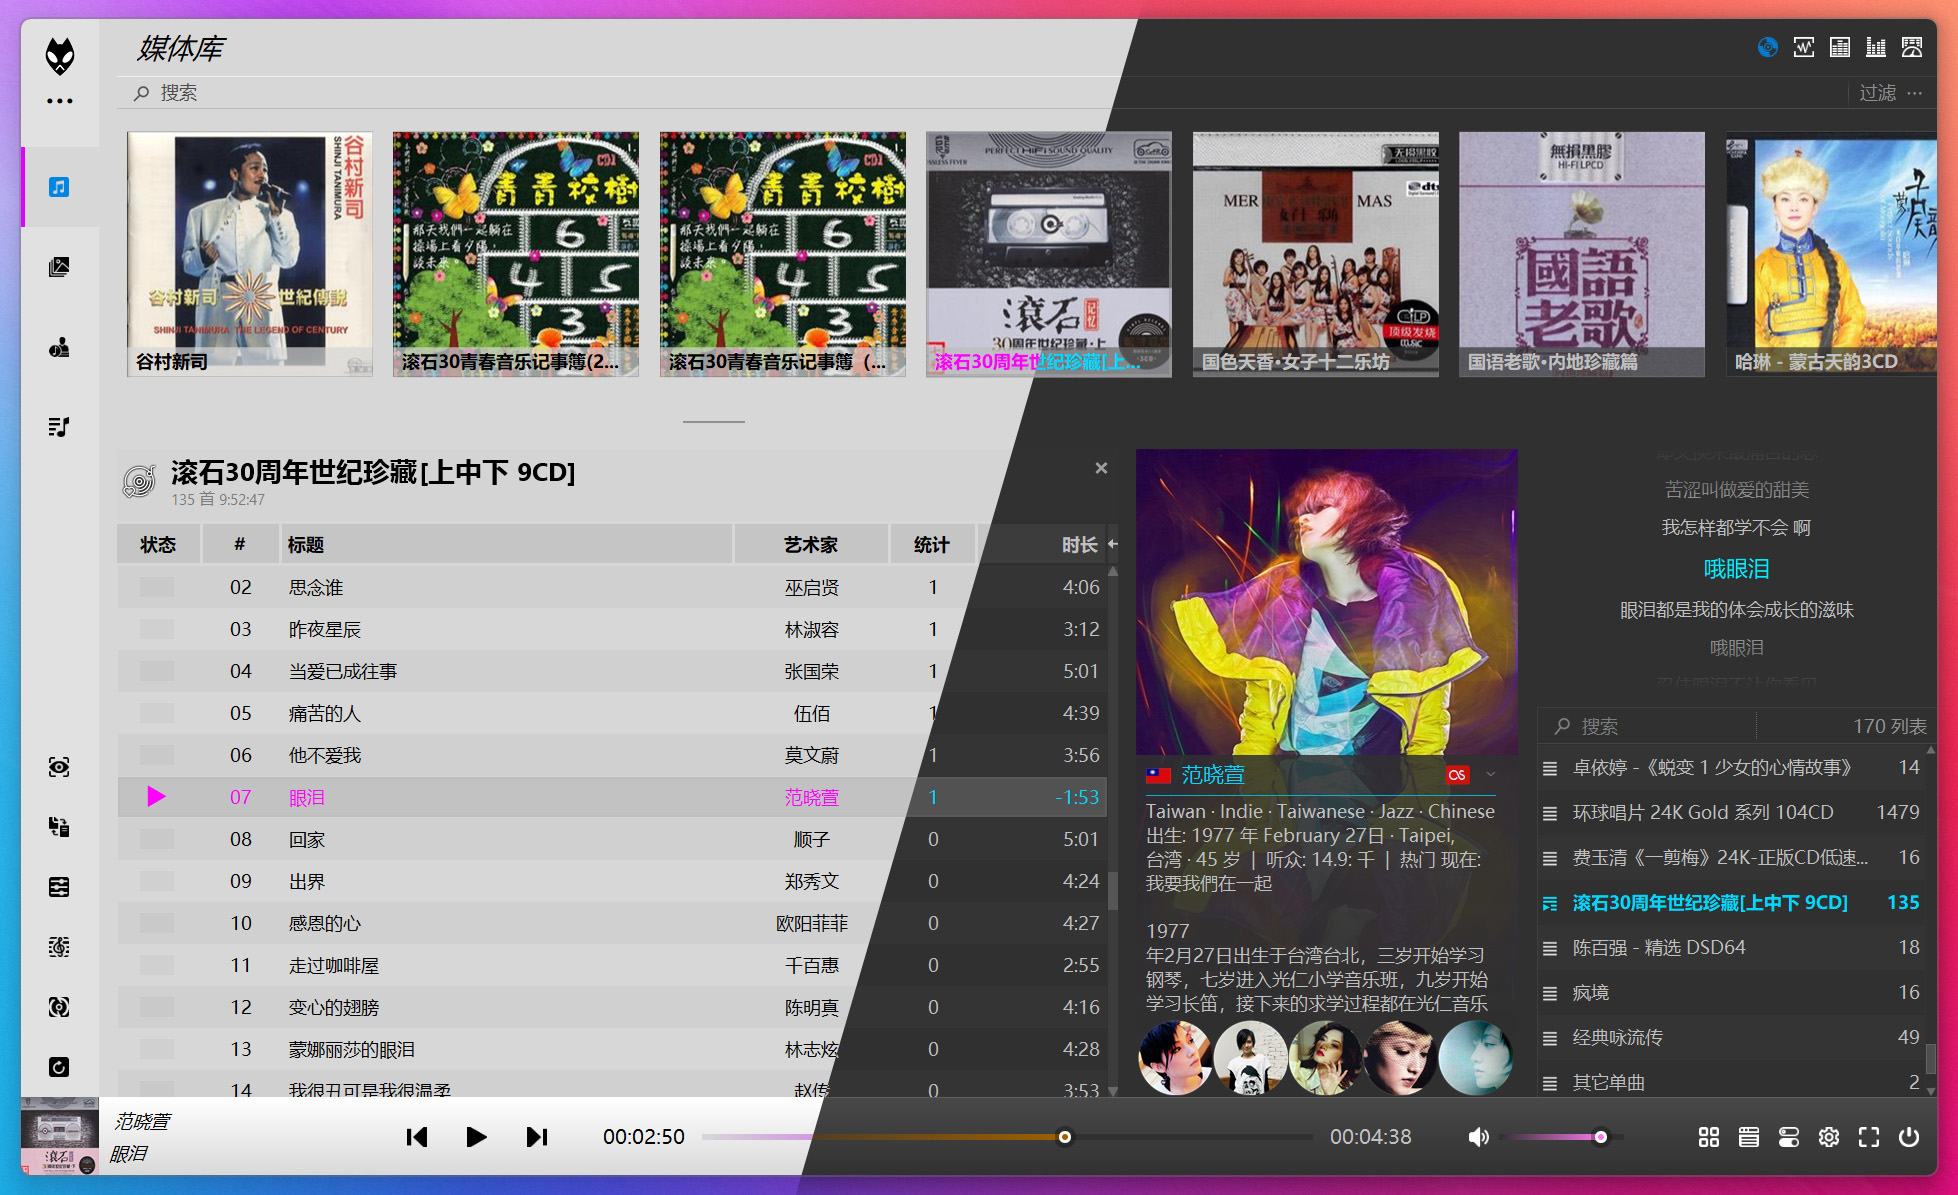Open the filter options three-dot menu

tap(1914, 93)
